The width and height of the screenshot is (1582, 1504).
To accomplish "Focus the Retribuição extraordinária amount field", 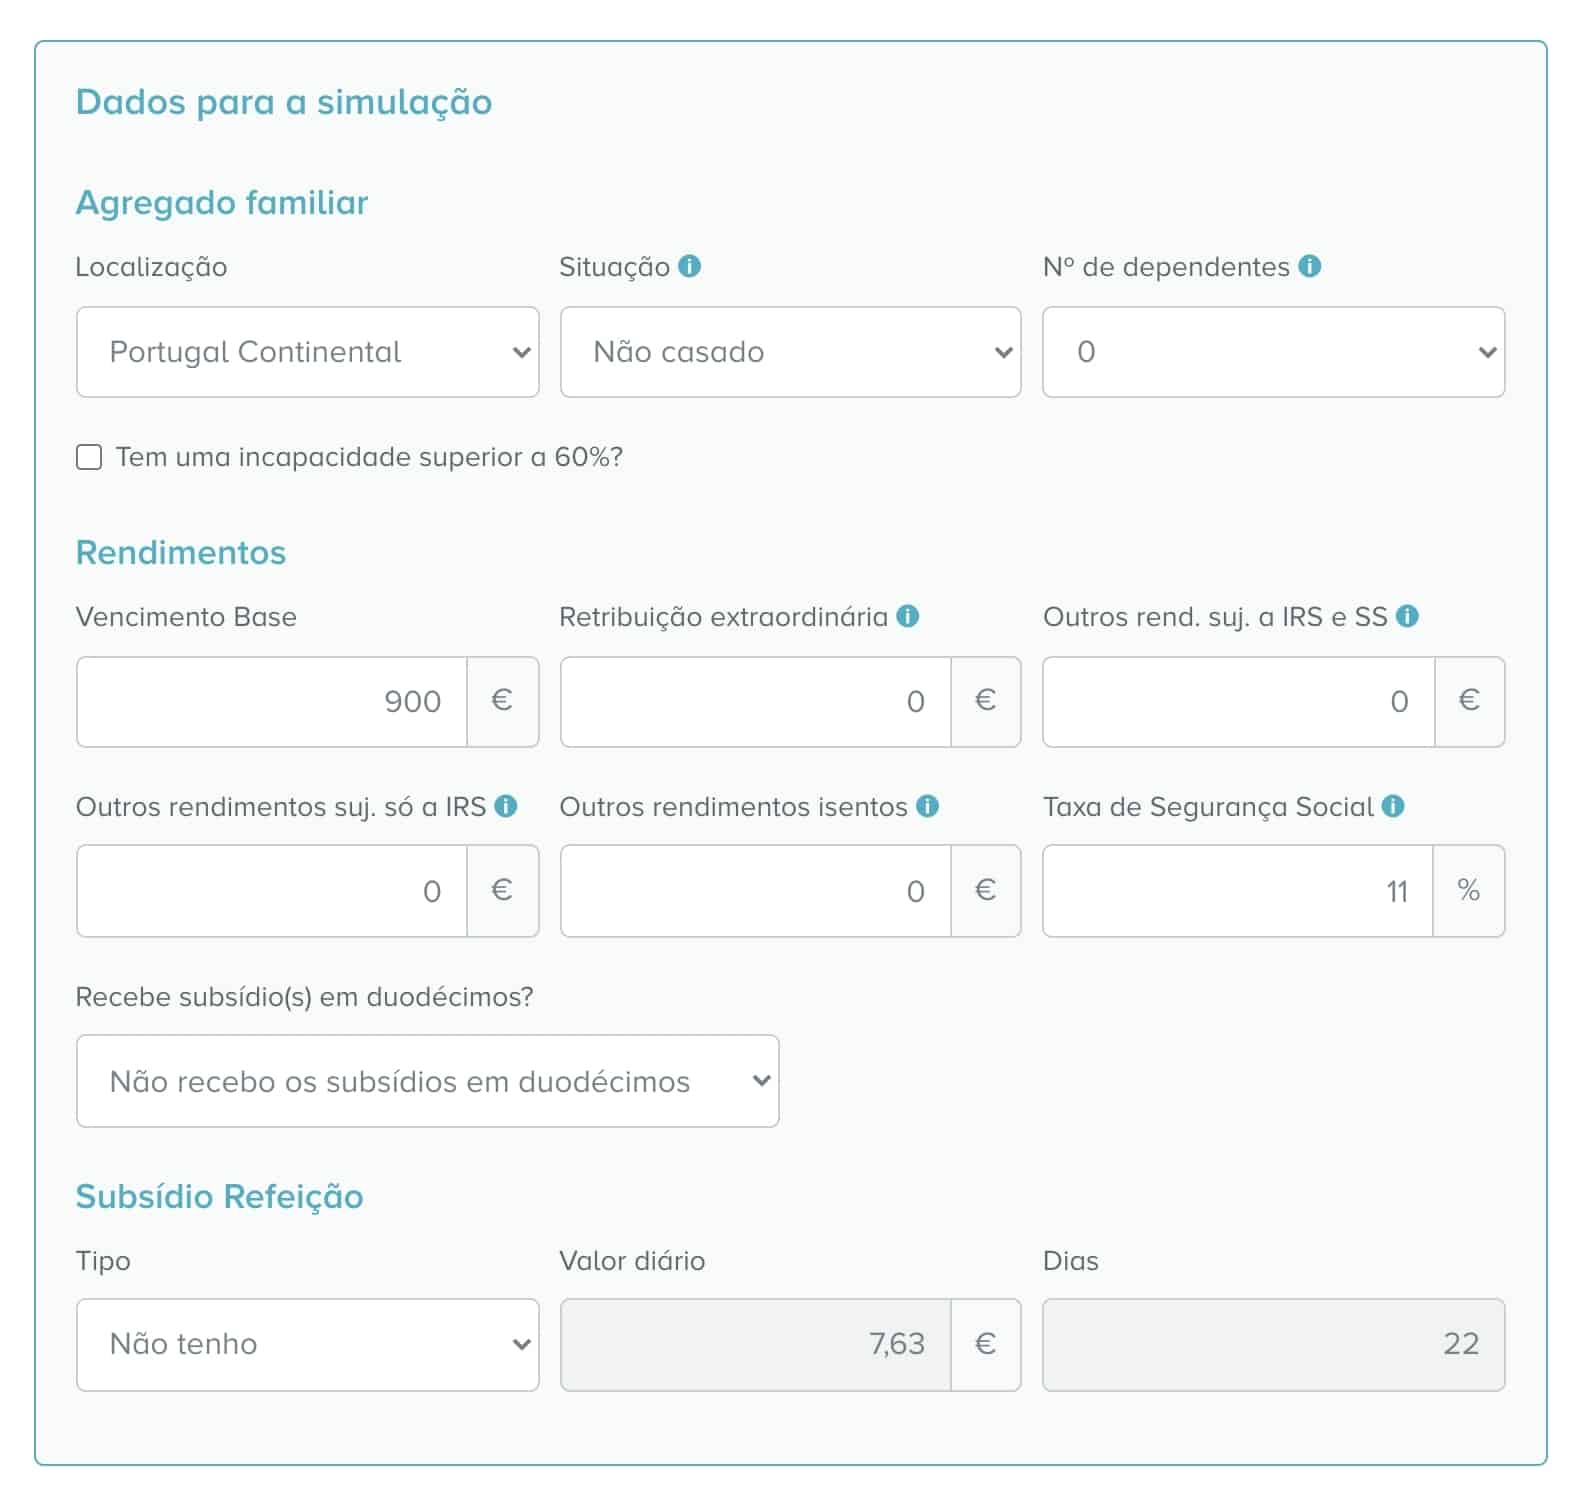I will (755, 702).
